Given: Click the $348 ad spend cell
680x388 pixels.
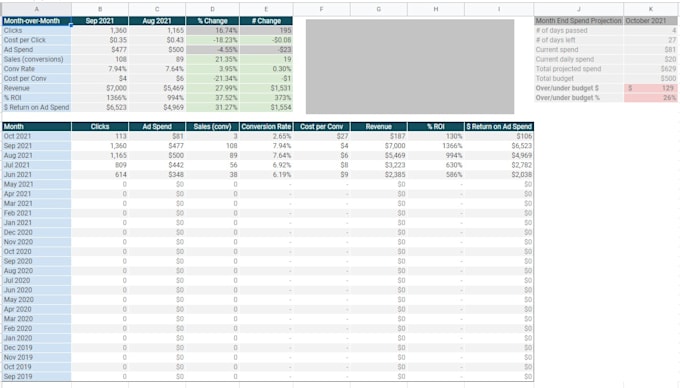Looking at the screenshot, I should (157, 174).
